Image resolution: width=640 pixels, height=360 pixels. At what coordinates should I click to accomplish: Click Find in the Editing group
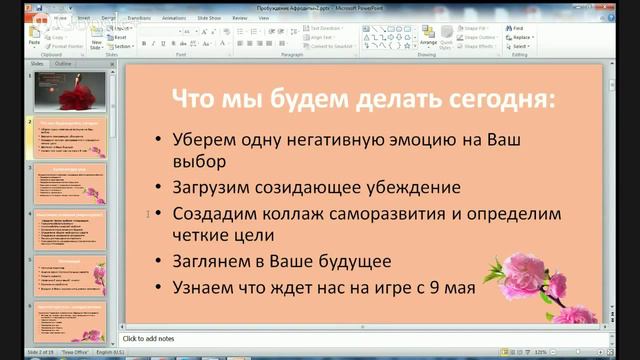514,28
